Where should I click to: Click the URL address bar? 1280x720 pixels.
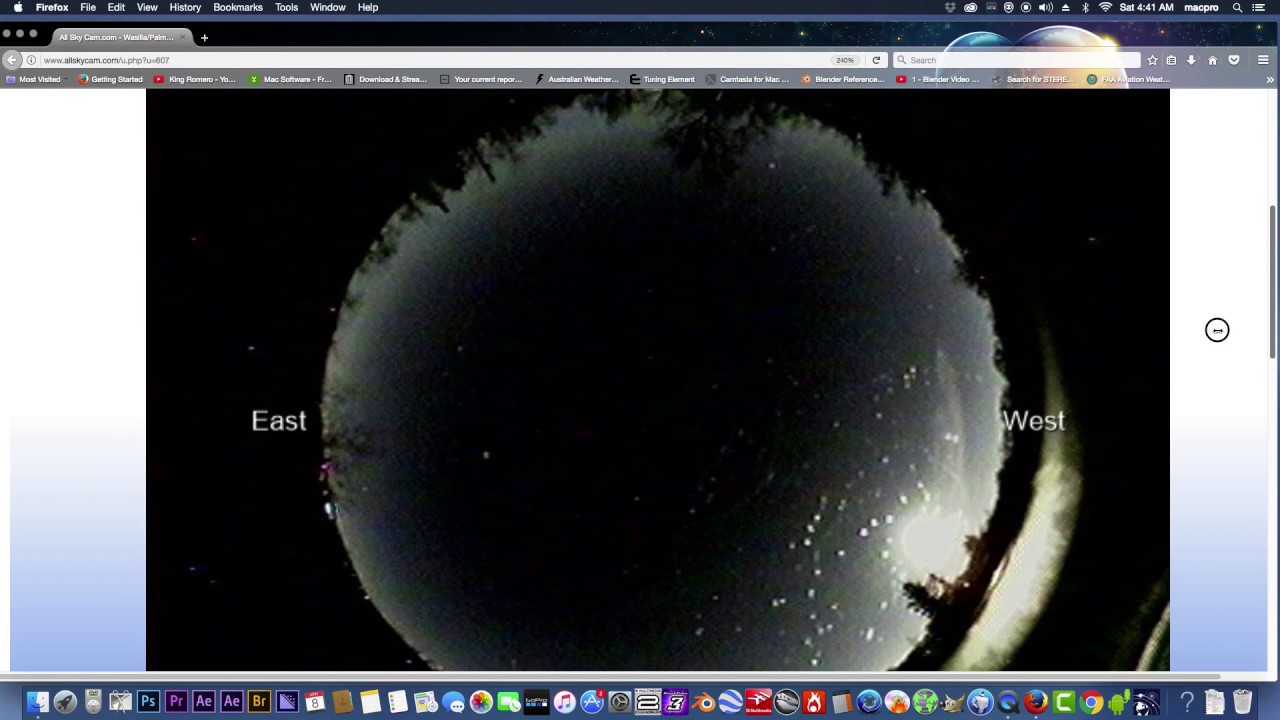click(430, 60)
